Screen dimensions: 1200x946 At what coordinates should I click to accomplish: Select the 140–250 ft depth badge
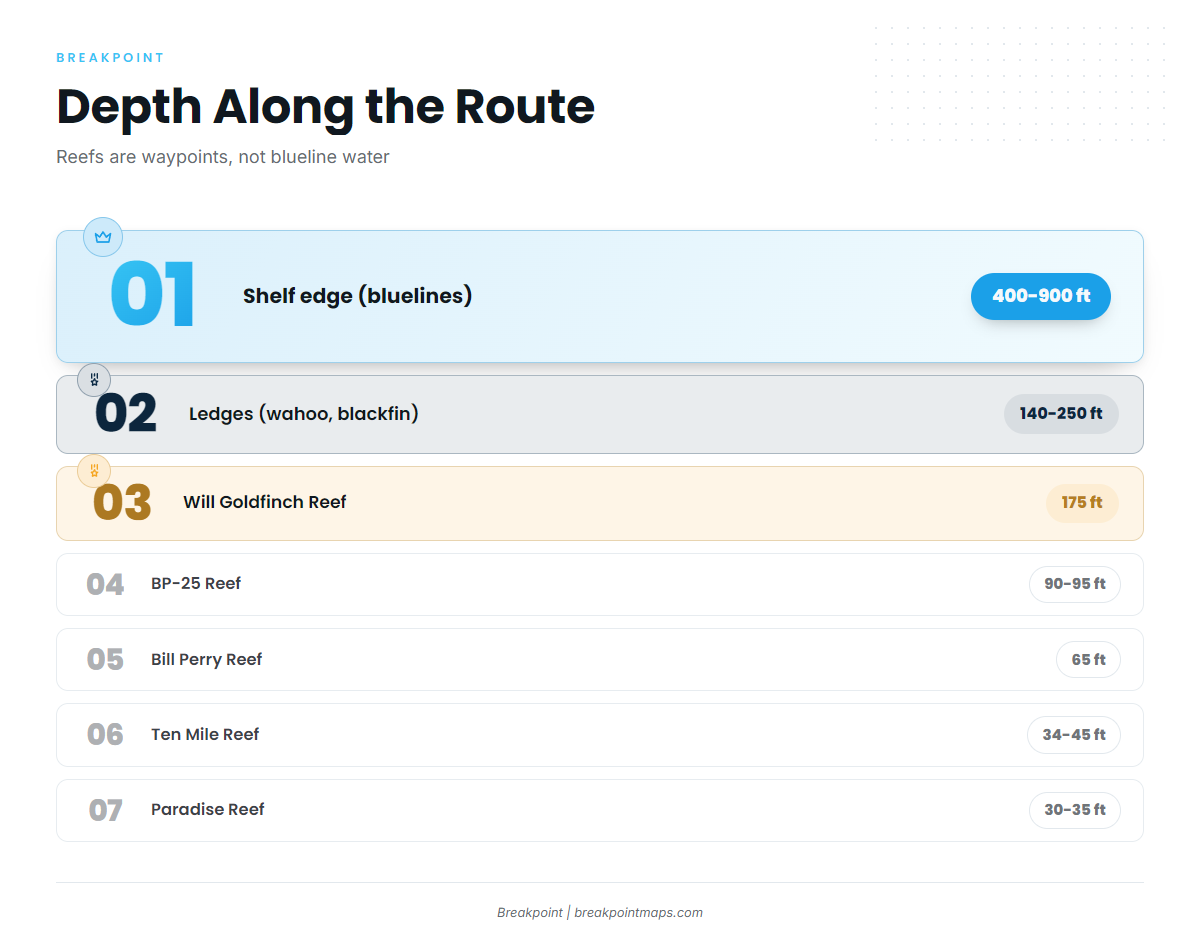point(1061,414)
